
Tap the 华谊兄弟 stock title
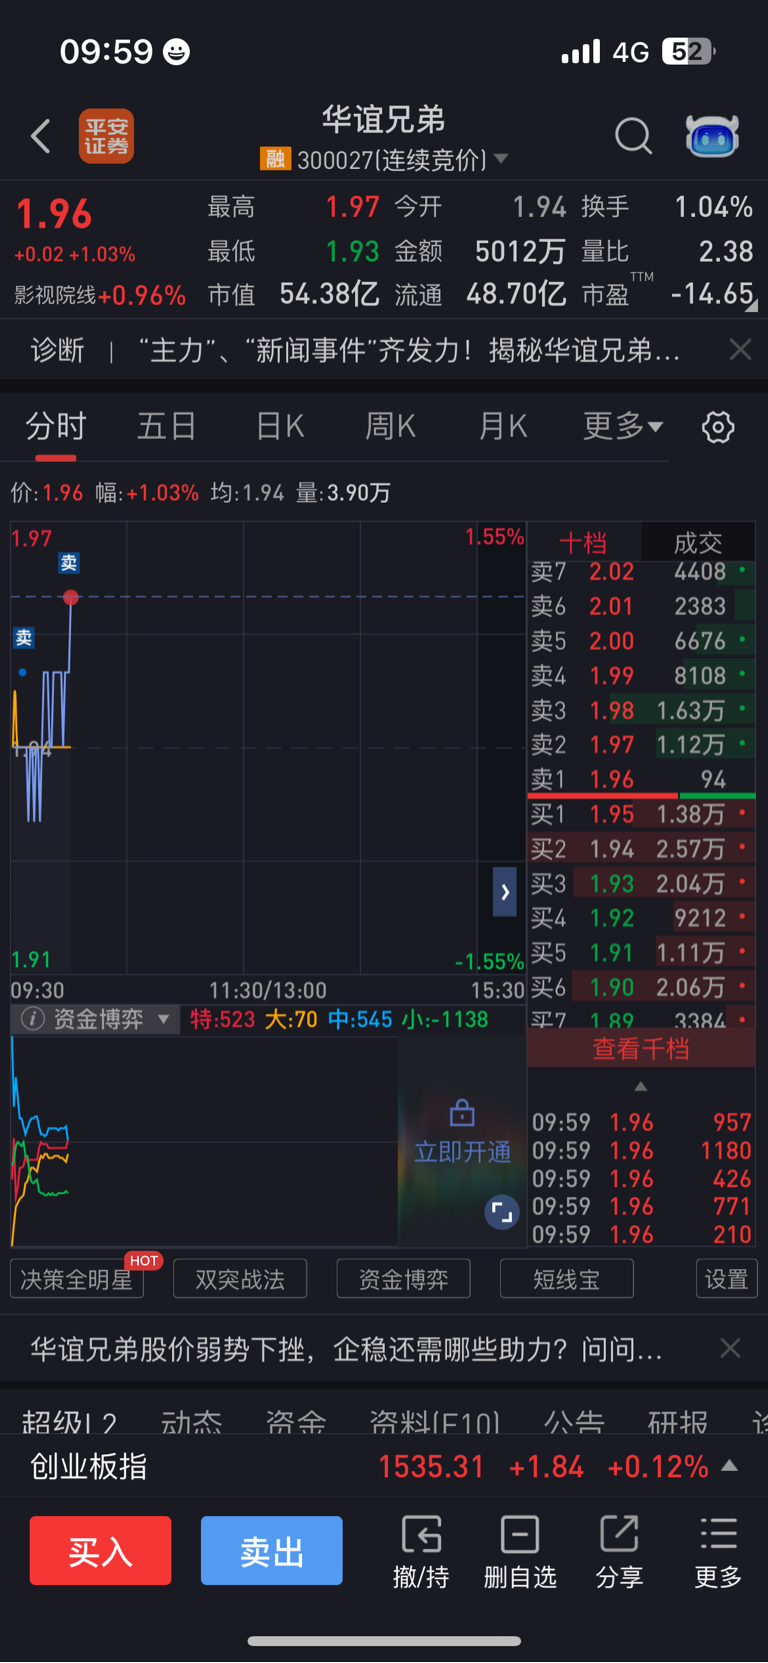pos(383,120)
